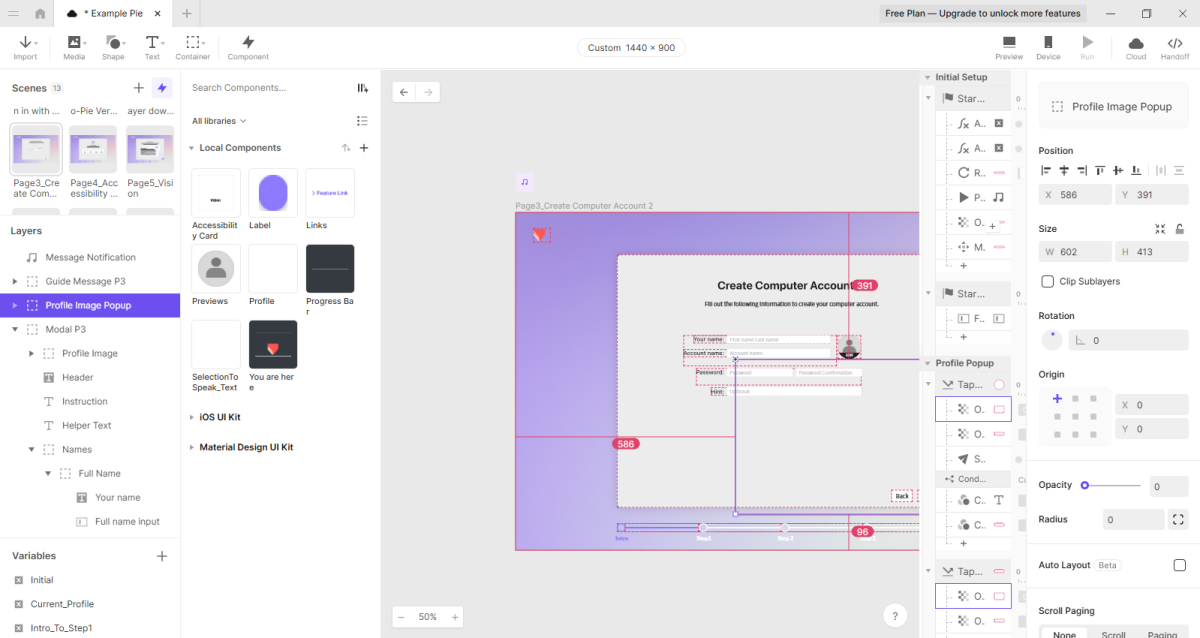This screenshot has width=1200, height=638.
Task: Select the Guide Message P3 layer
Action: (x=85, y=281)
